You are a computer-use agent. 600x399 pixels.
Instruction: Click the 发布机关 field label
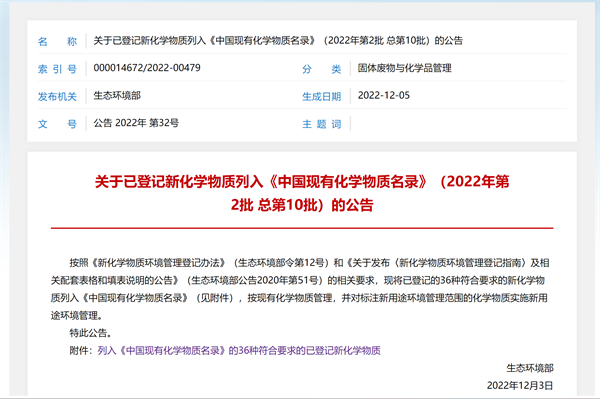coord(57,96)
